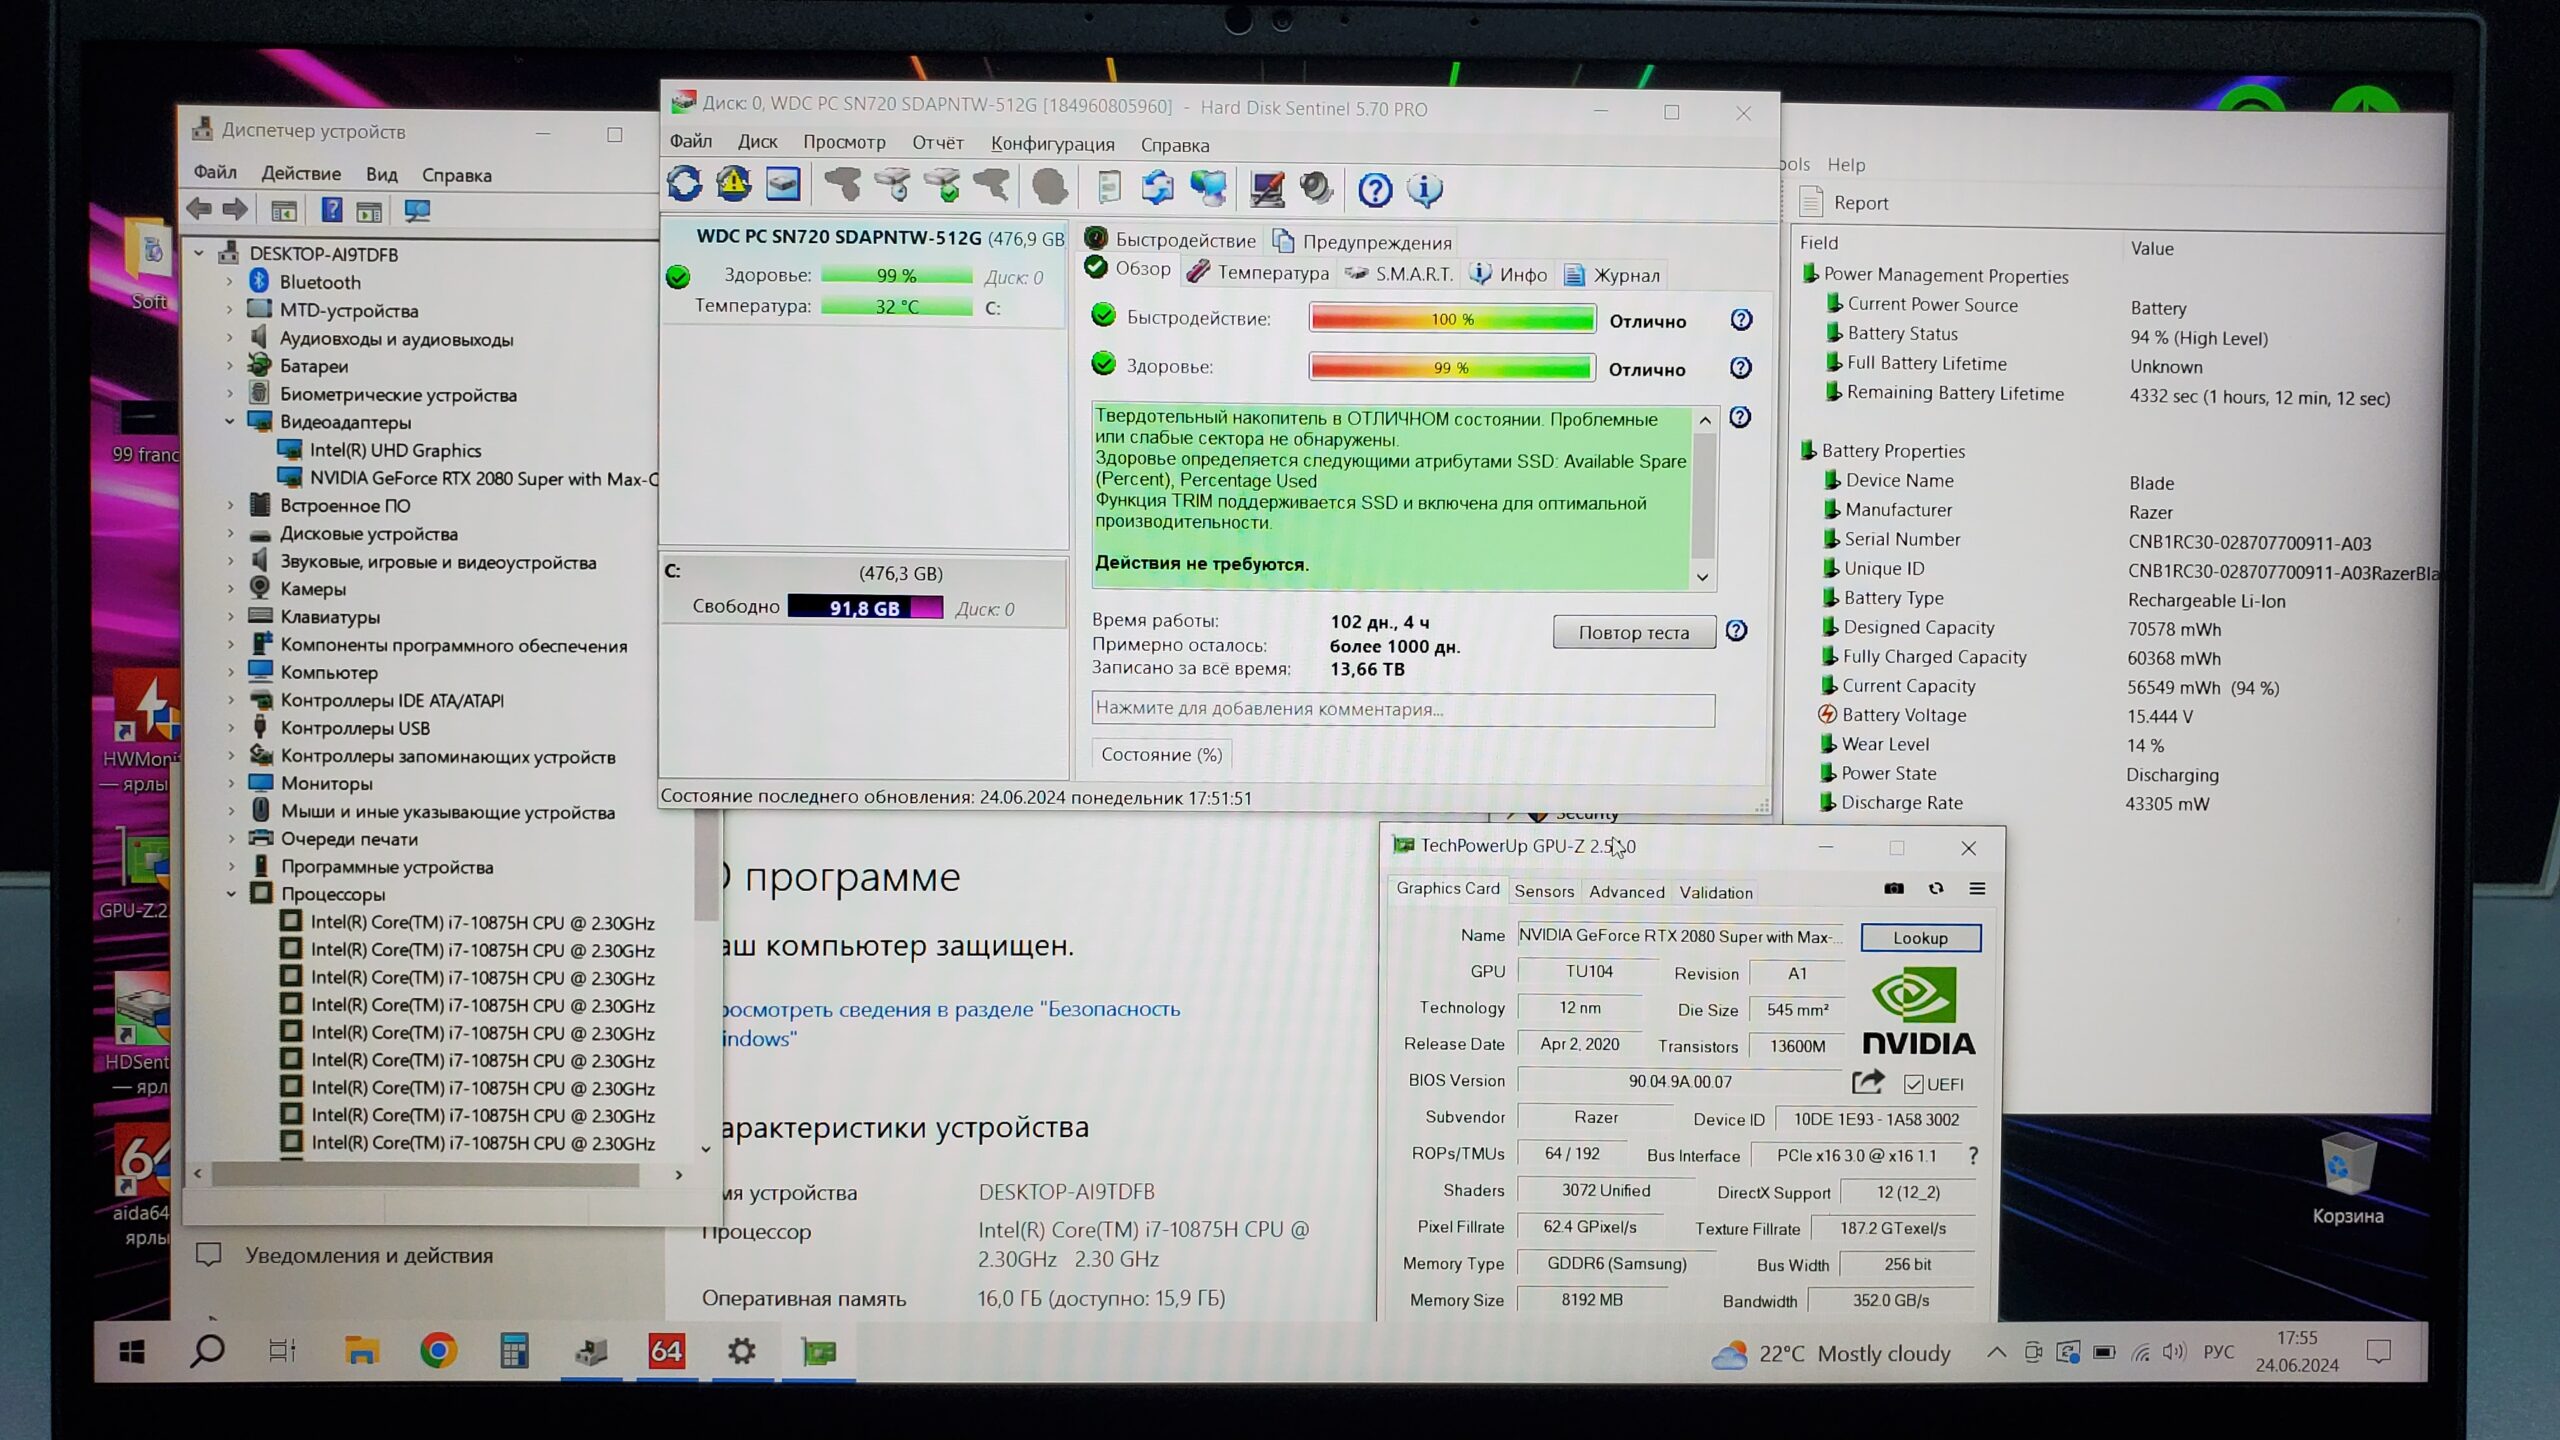This screenshot has height=1440, width=2560.
Task: Open Chrome from the taskbar
Action: (x=438, y=1351)
